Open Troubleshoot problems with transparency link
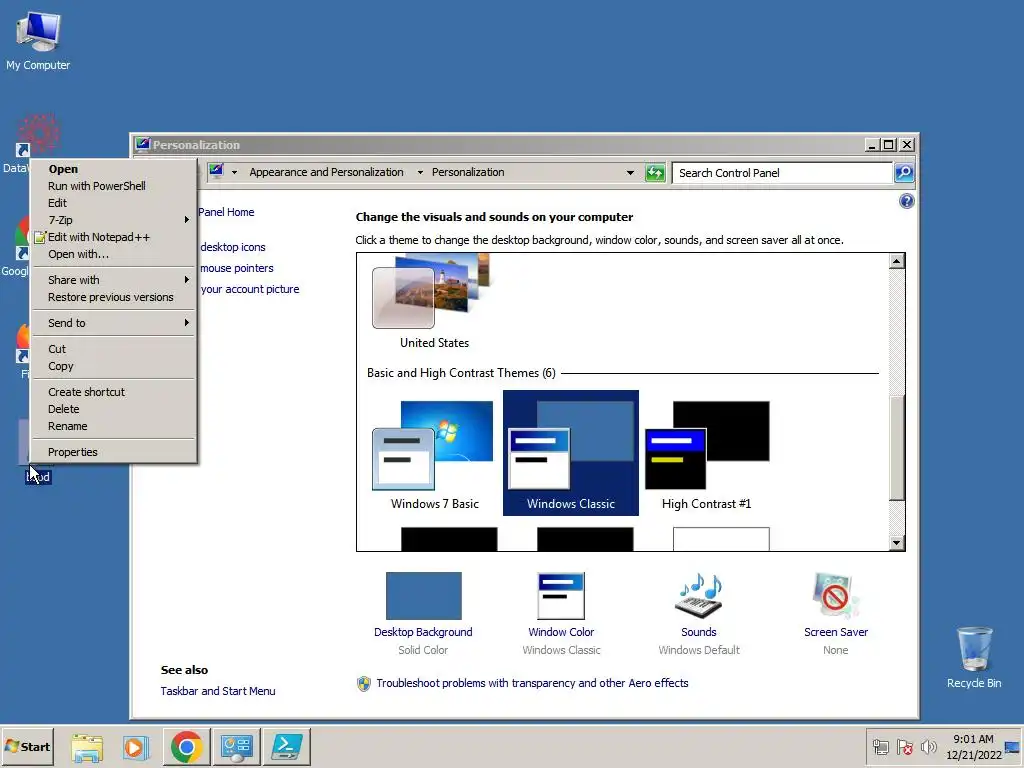This screenshot has height=768, width=1024. (532, 683)
